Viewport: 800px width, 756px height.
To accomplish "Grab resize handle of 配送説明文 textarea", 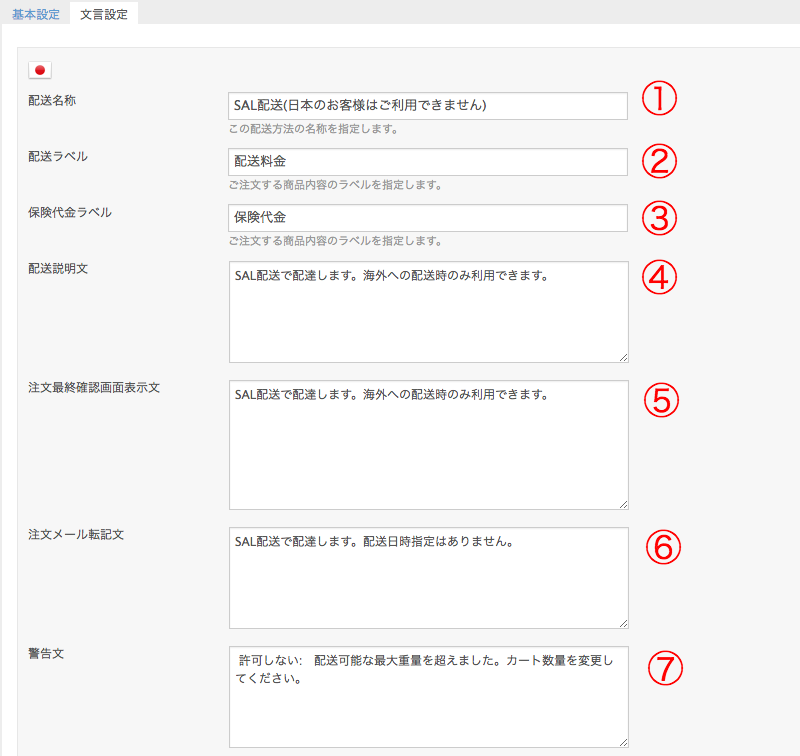I will click(x=623, y=357).
